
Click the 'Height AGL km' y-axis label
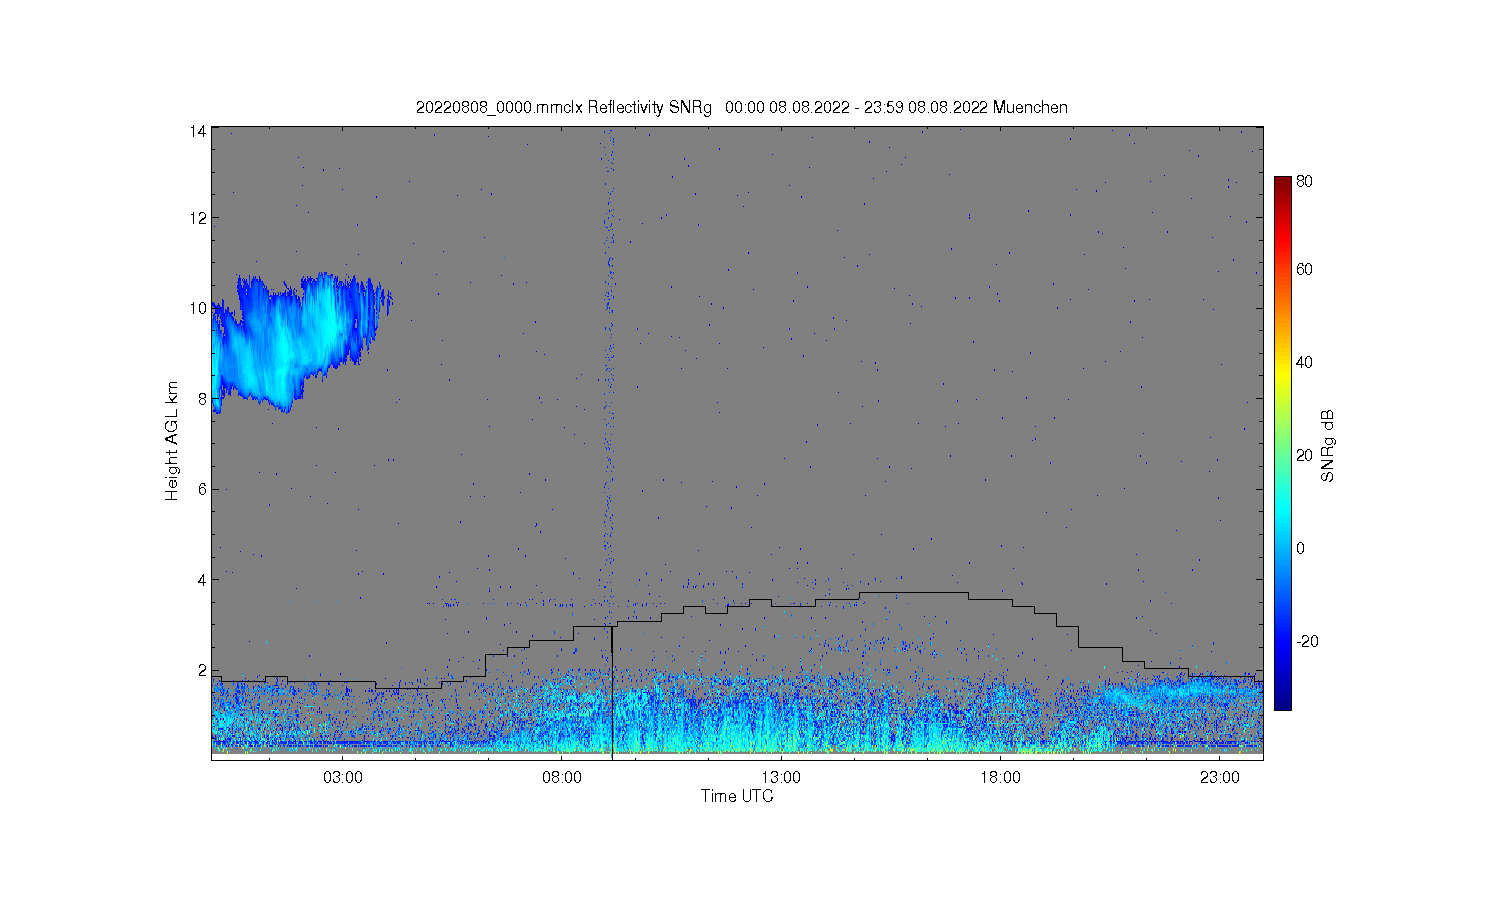coord(172,441)
